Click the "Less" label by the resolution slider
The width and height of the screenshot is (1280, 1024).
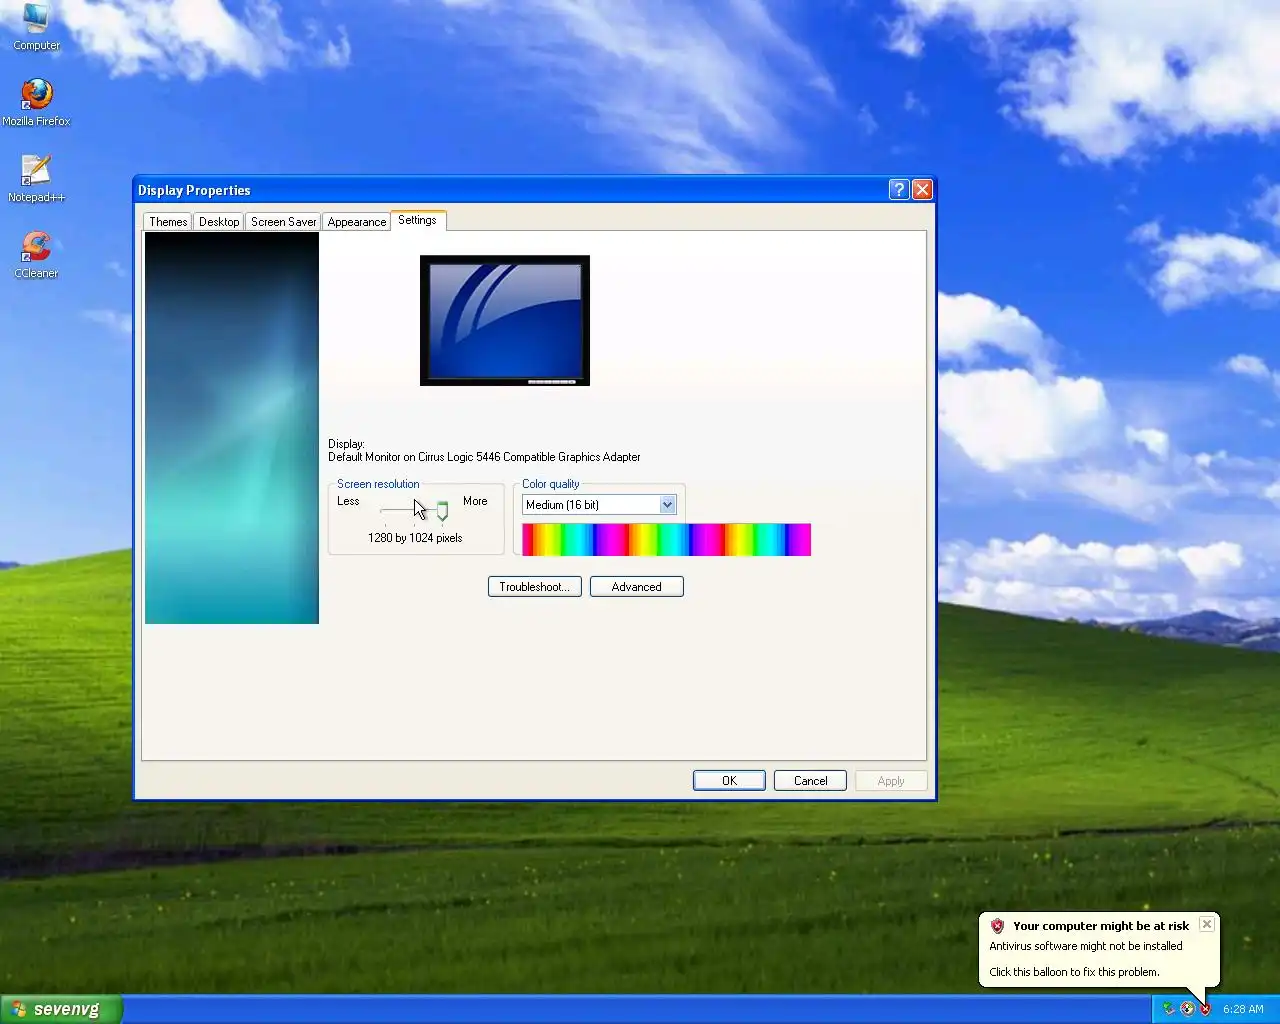point(348,501)
